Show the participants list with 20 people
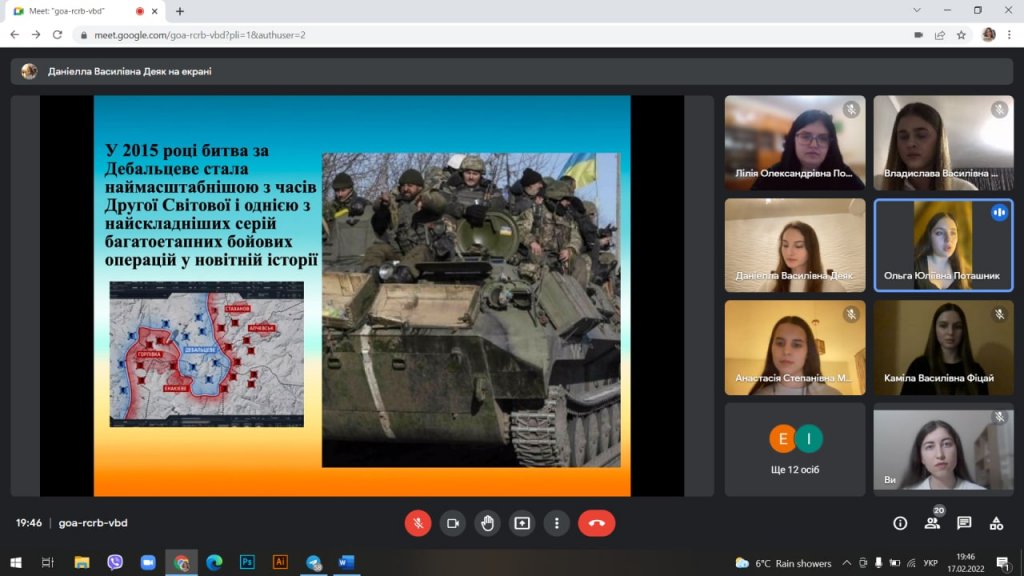Screen dimensions: 1024x576 932,523
